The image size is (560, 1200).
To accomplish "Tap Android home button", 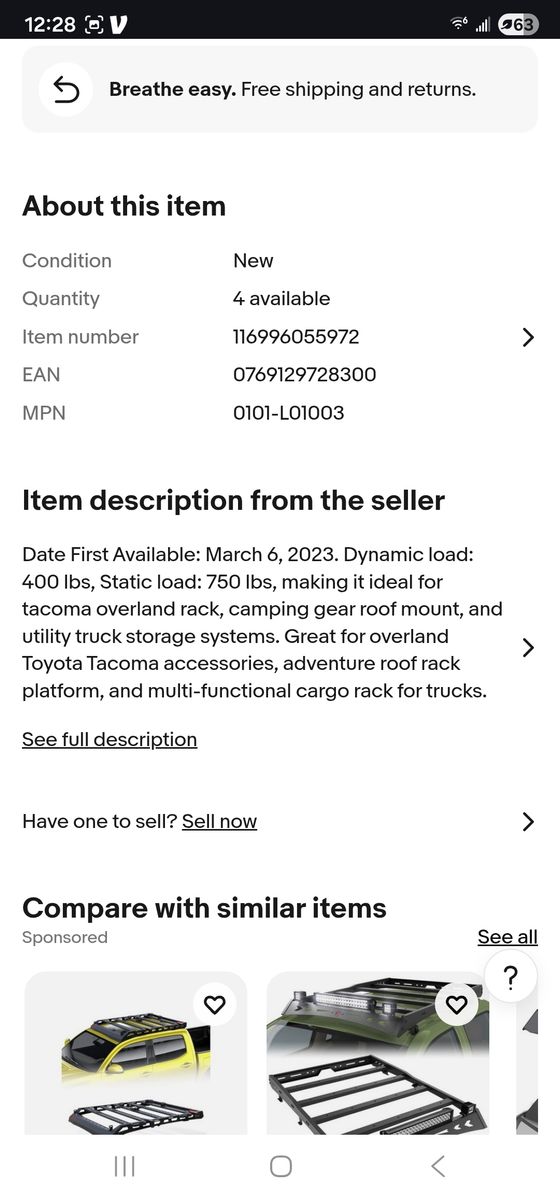I will pyautogui.click(x=281, y=1166).
